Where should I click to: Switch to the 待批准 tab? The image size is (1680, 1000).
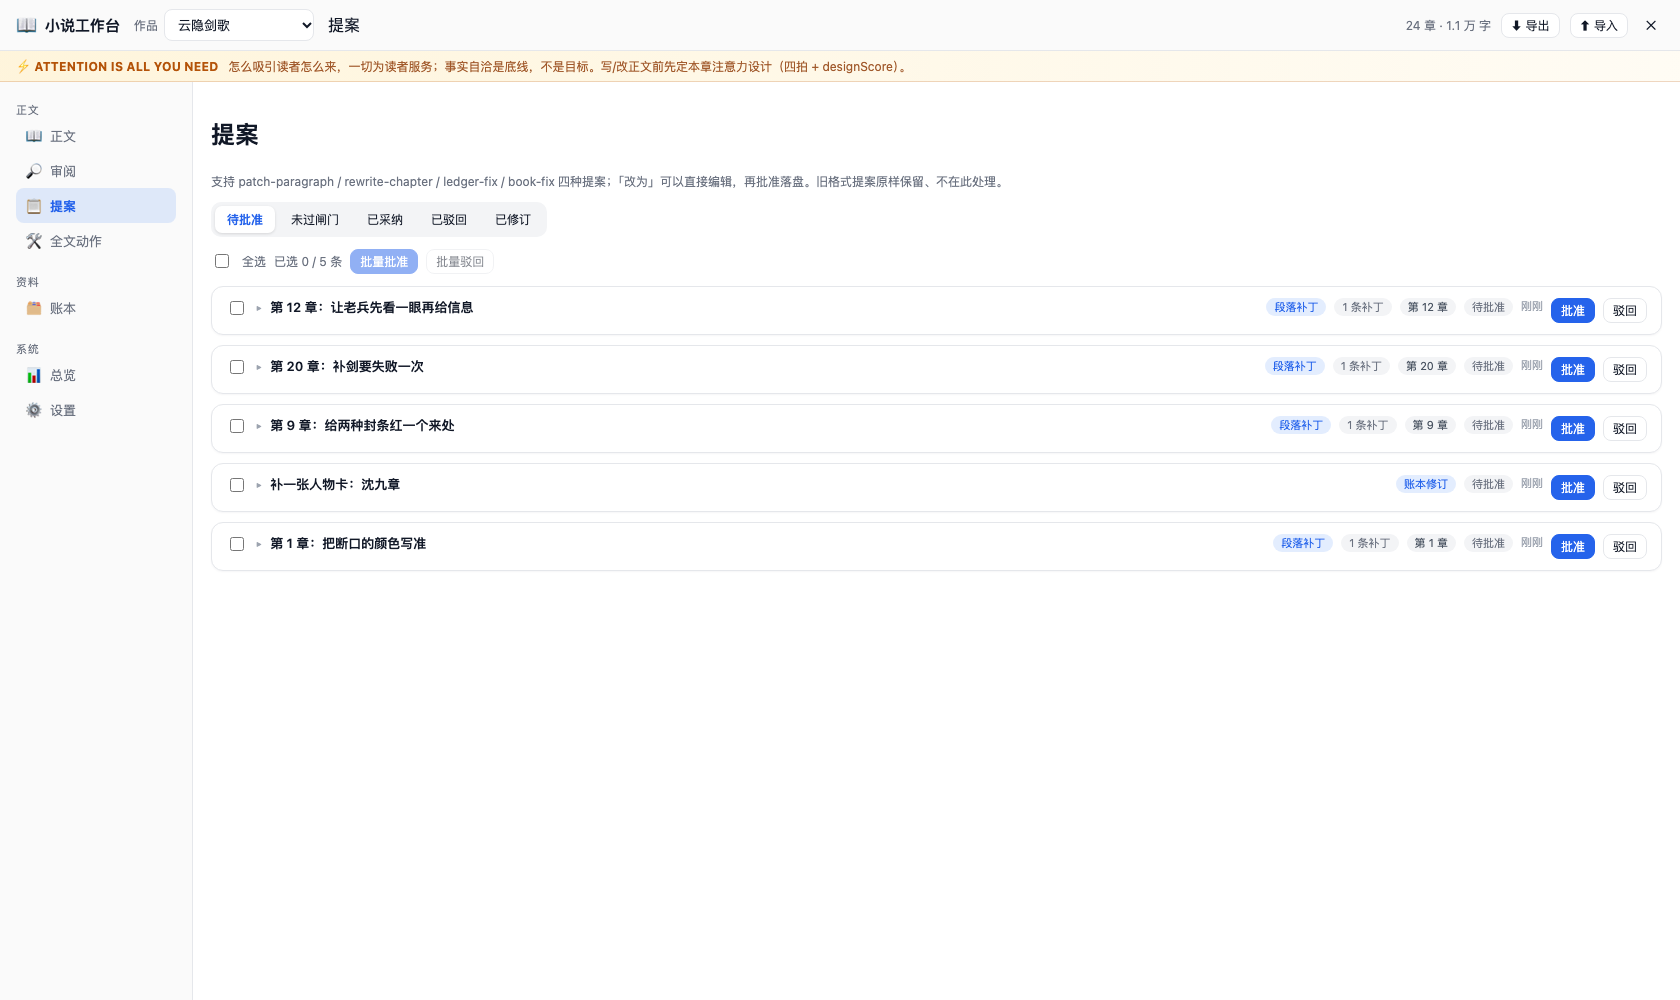tap(245, 220)
